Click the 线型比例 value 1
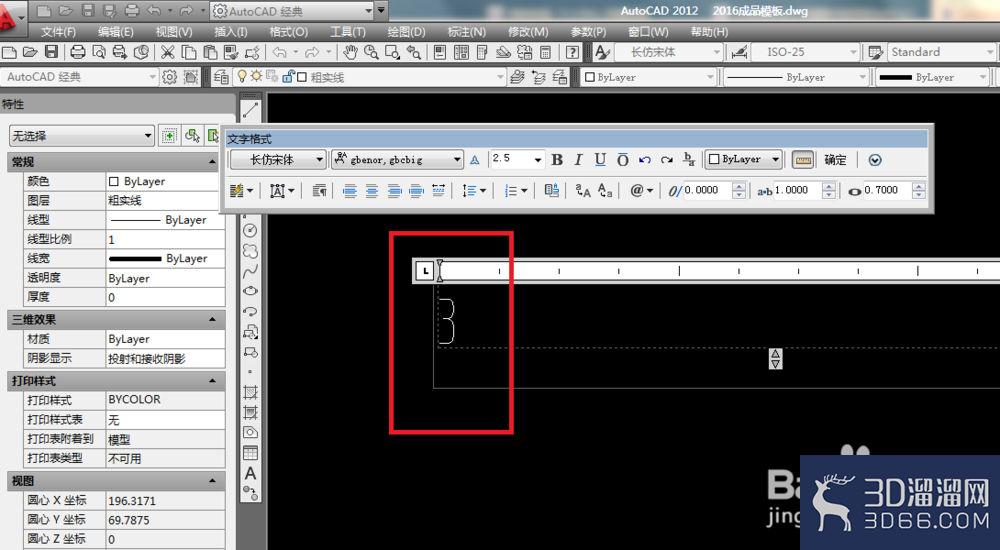Viewport: 1000px width, 550px height. pyautogui.click(x=165, y=239)
